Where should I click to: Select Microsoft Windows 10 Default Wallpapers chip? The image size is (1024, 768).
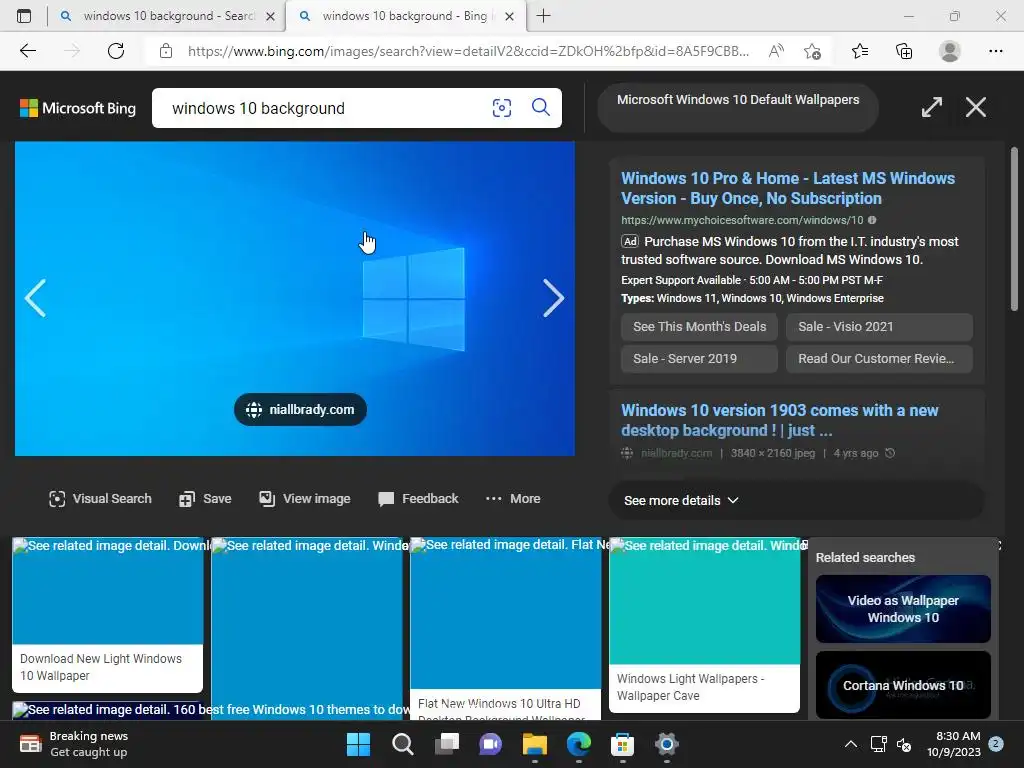coord(738,108)
